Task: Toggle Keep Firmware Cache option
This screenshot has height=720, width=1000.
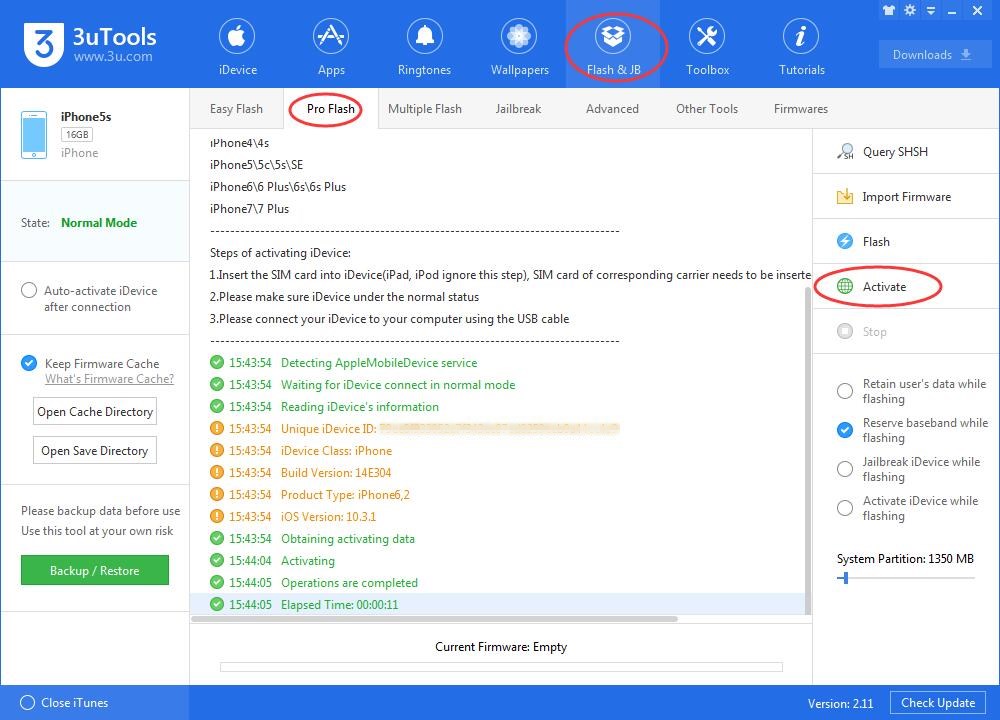Action: tap(29, 364)
